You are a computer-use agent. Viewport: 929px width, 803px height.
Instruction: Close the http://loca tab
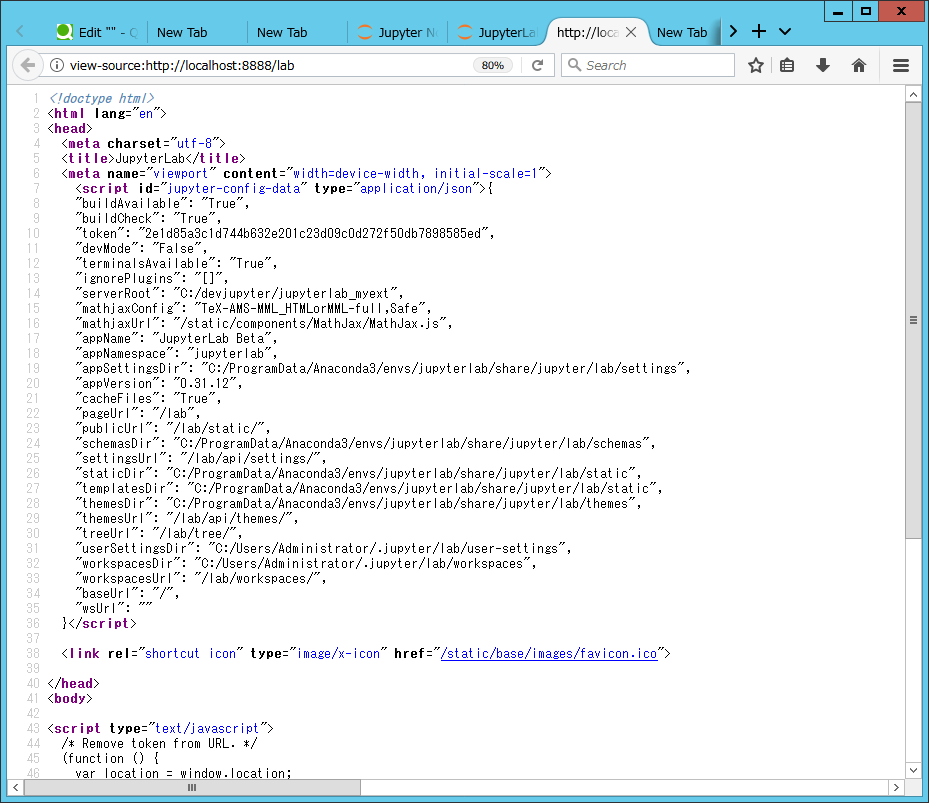(x=631, y=32)
